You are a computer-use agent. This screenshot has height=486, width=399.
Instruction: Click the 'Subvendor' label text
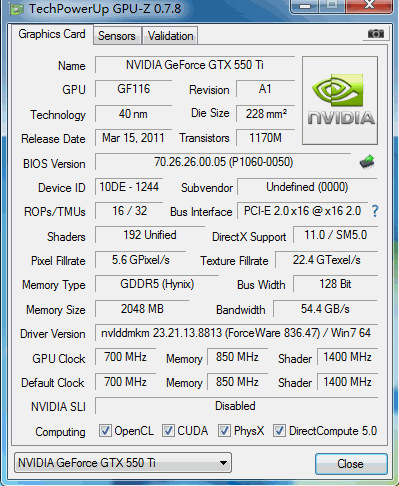207,188
